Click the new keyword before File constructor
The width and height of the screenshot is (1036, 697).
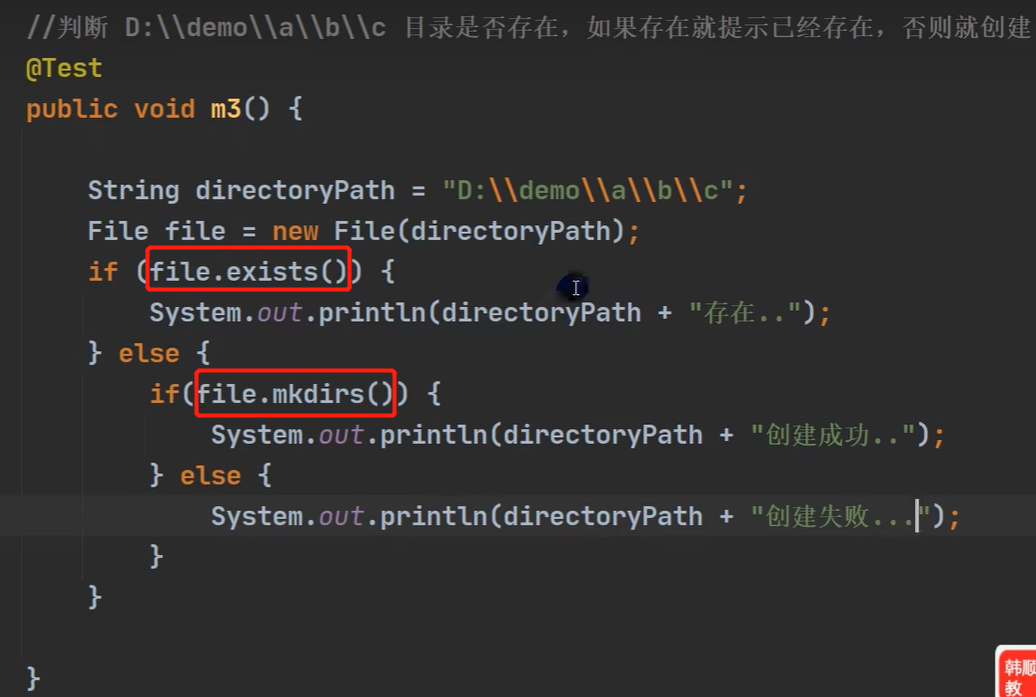[295, 232]
